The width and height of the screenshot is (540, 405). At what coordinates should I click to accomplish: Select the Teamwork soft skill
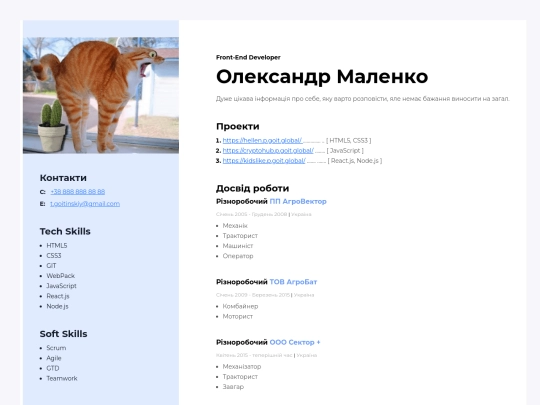62,378
